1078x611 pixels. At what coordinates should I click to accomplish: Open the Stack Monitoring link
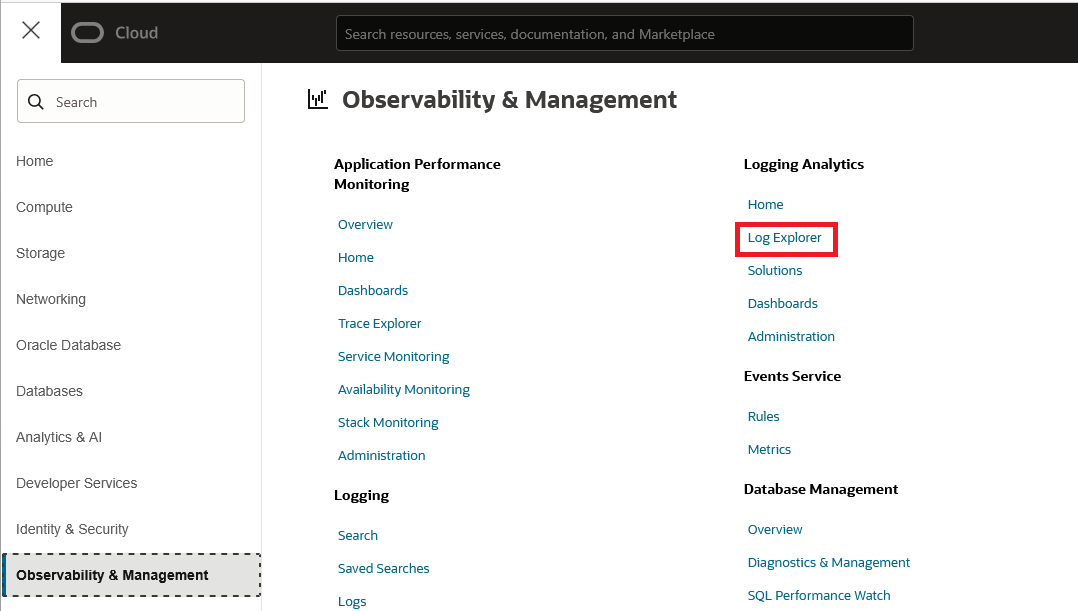[x=388, y=423]
